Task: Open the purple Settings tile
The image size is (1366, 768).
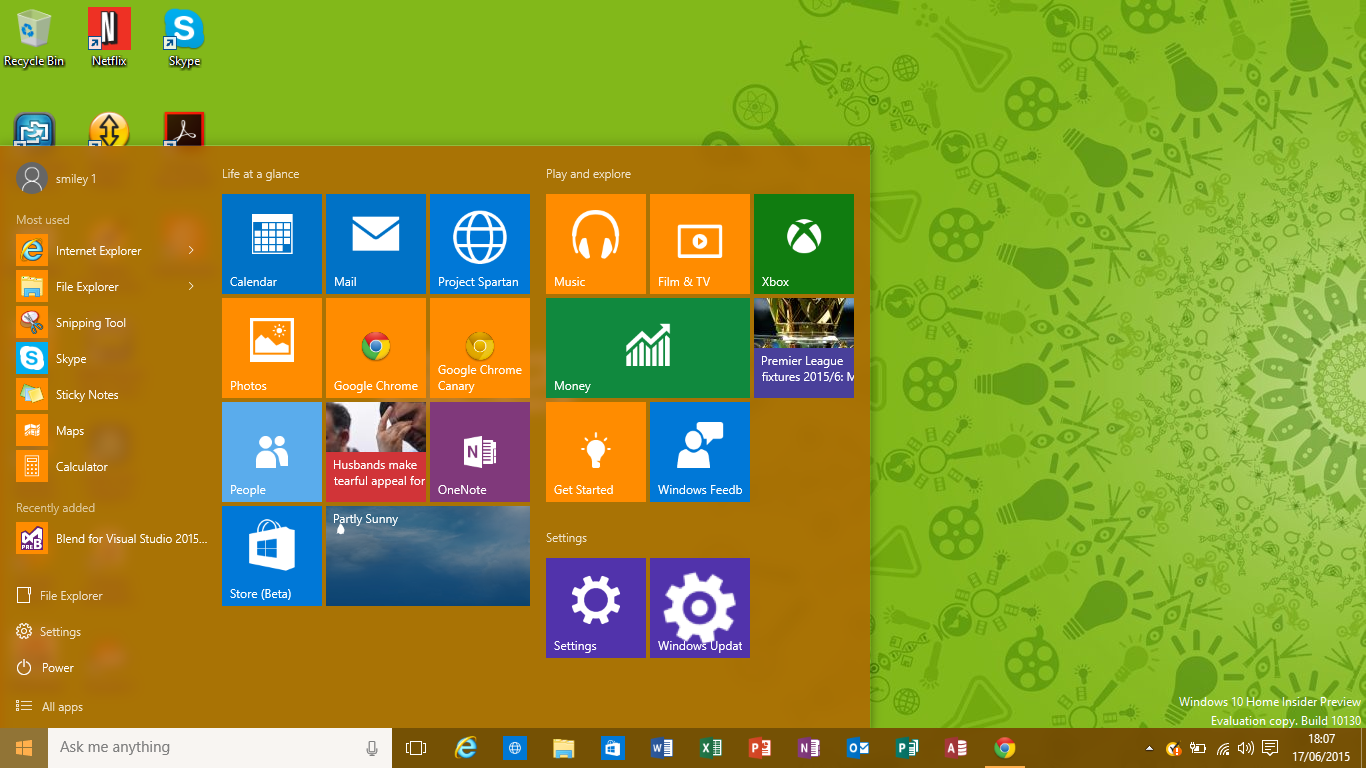Action: coord(596,608)
